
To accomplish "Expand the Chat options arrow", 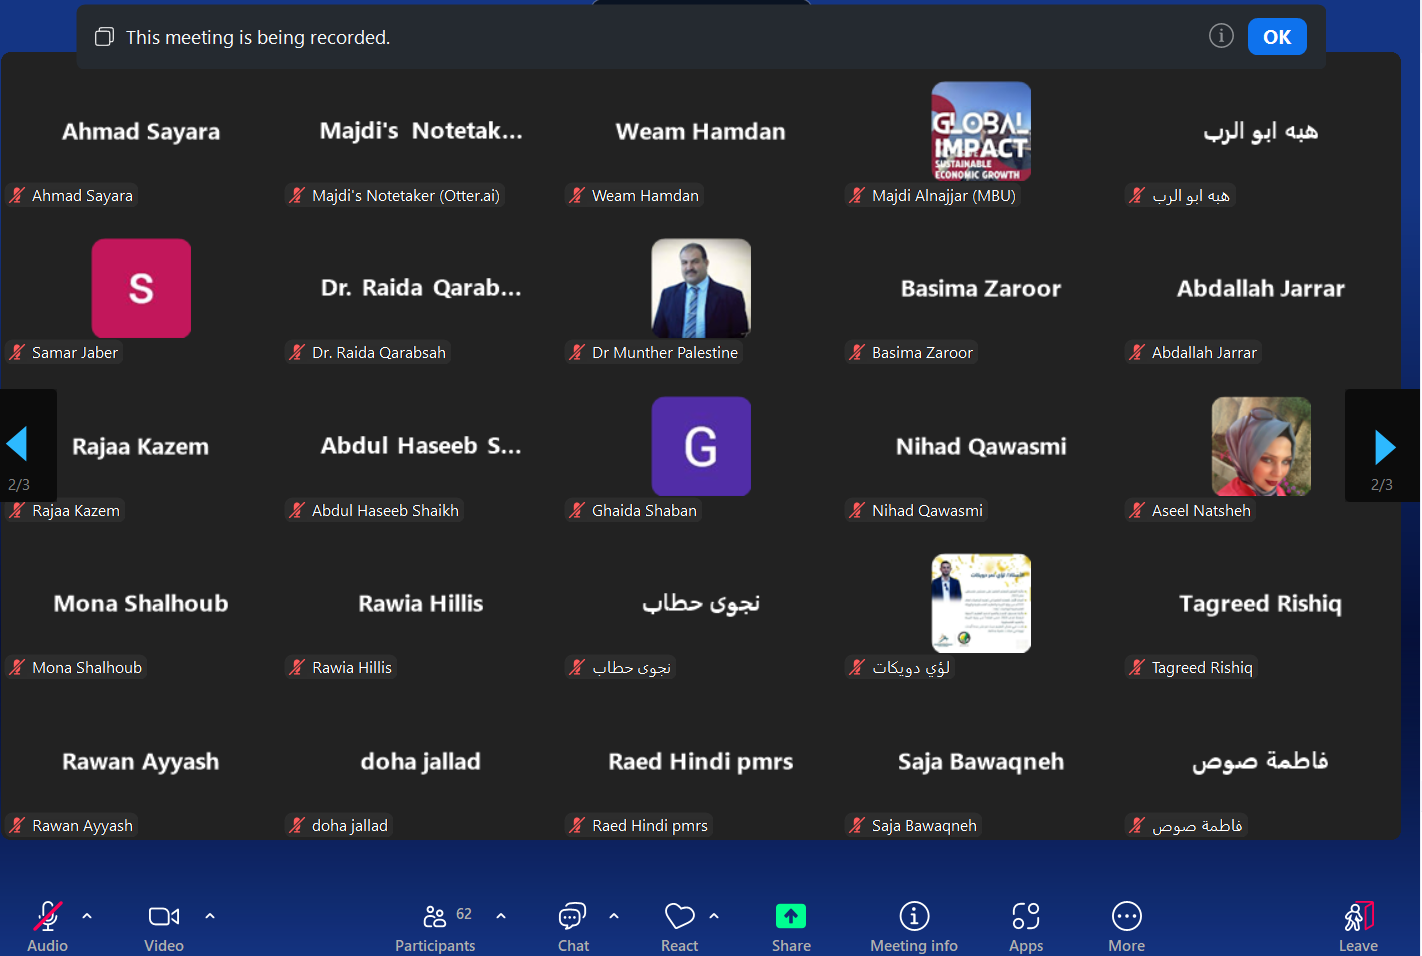I will pos(614,915).
